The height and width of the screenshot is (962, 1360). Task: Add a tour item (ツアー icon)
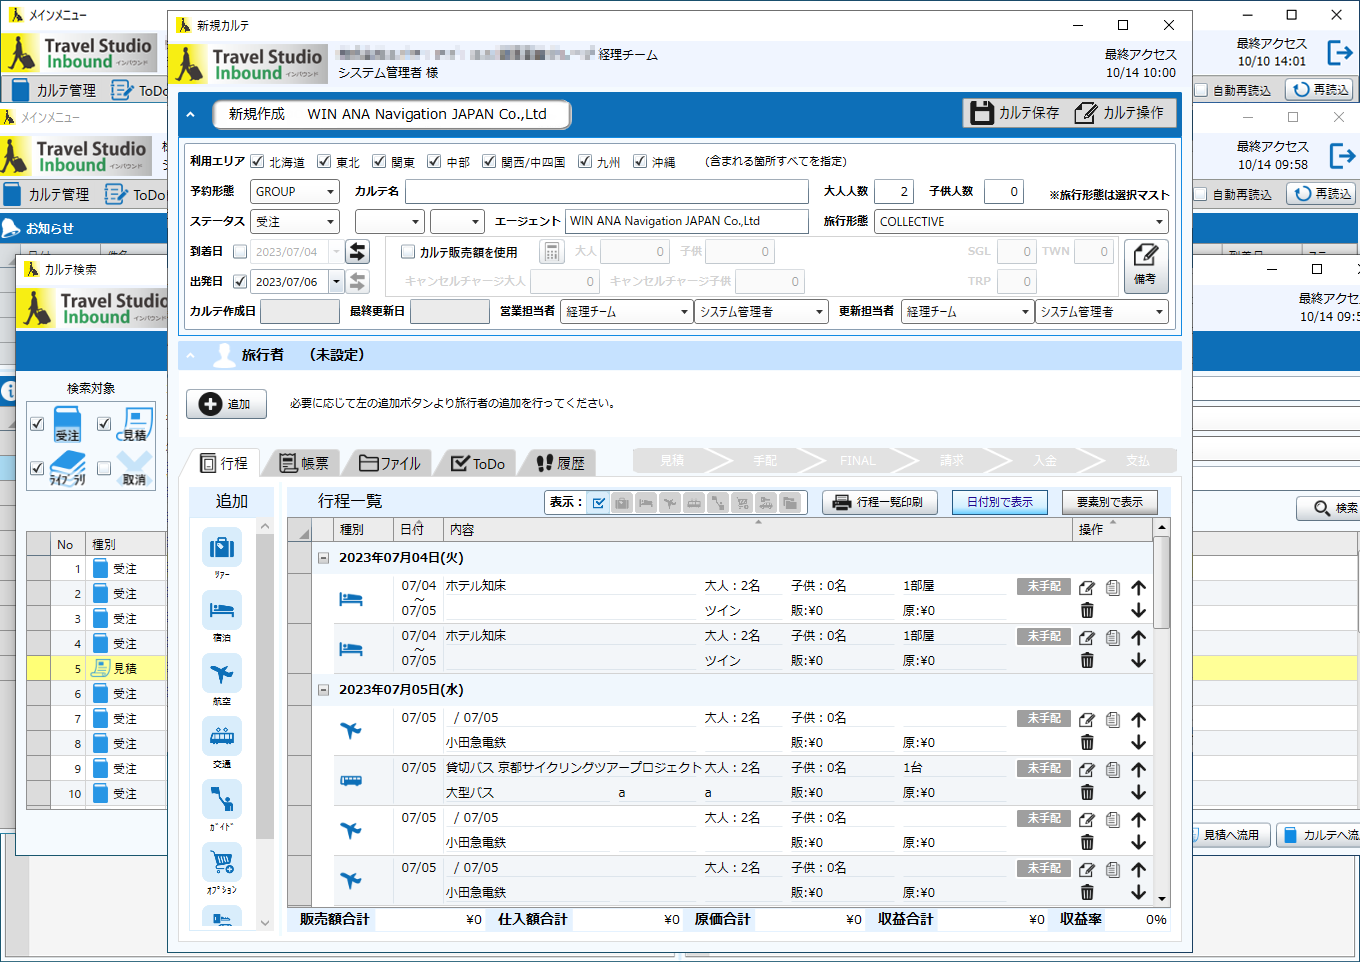222,548
